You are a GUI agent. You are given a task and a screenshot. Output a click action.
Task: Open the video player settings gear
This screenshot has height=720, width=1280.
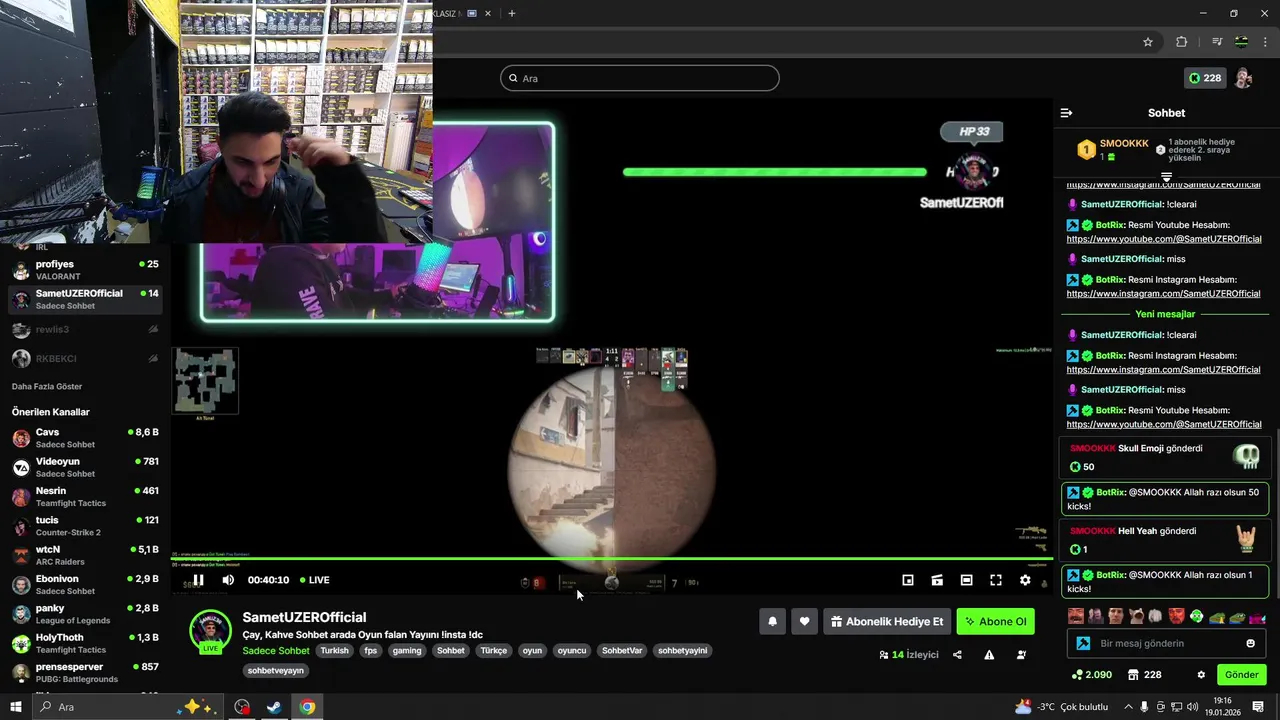click(x=1025, y=580)
